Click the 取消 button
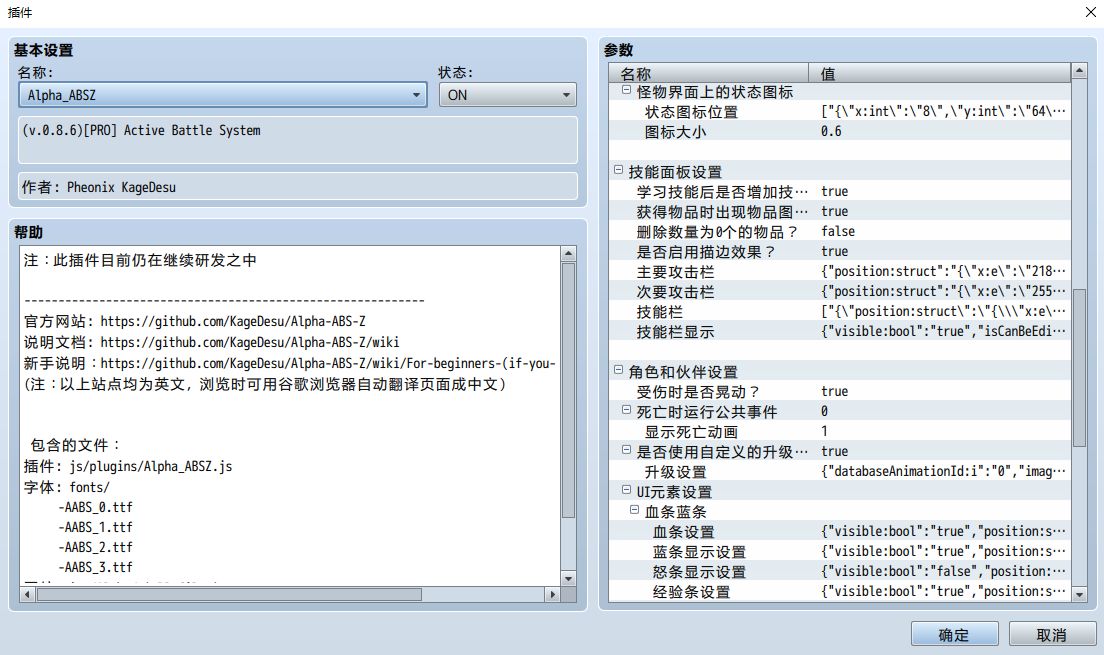 click(1052, 634)
